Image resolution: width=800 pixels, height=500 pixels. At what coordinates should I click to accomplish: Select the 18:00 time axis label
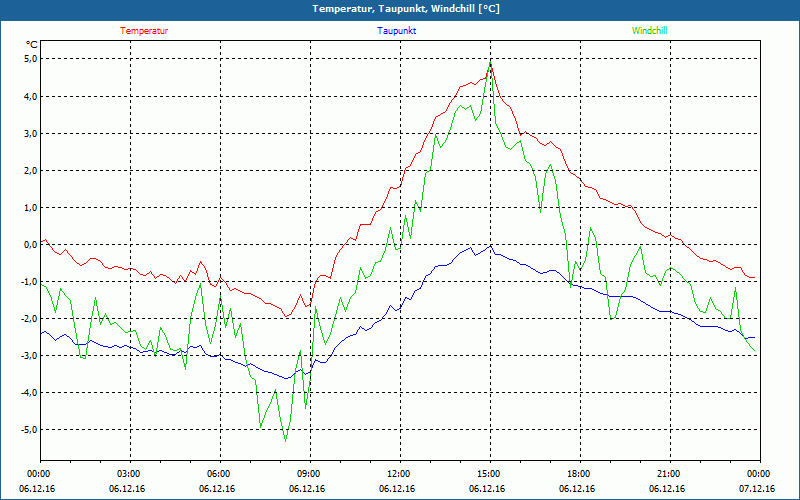[x=578, y=474]
